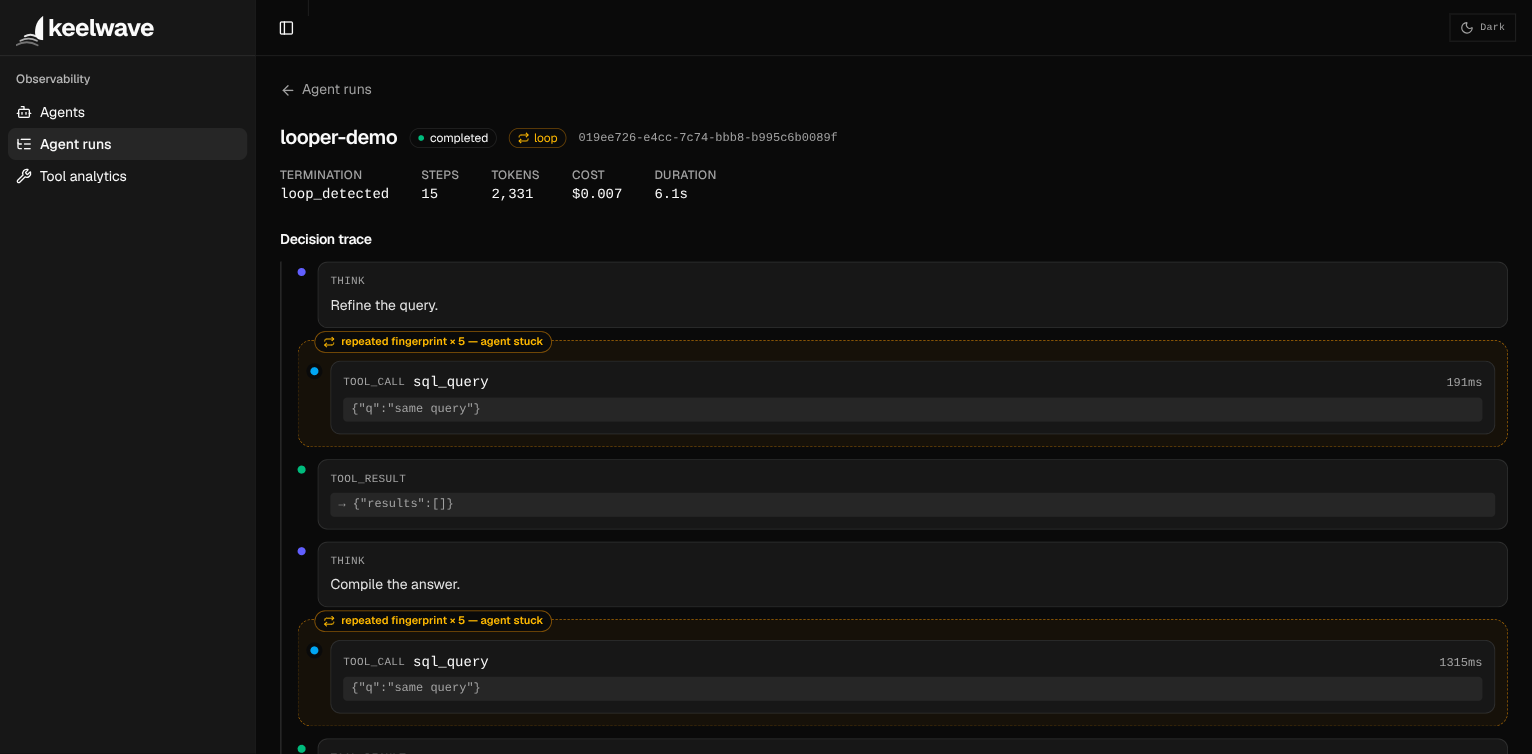Open the TOOL_RESULT step with empty results
Image resolution: width=1532 pixels, height=754 pixels.
click(912, 494)
